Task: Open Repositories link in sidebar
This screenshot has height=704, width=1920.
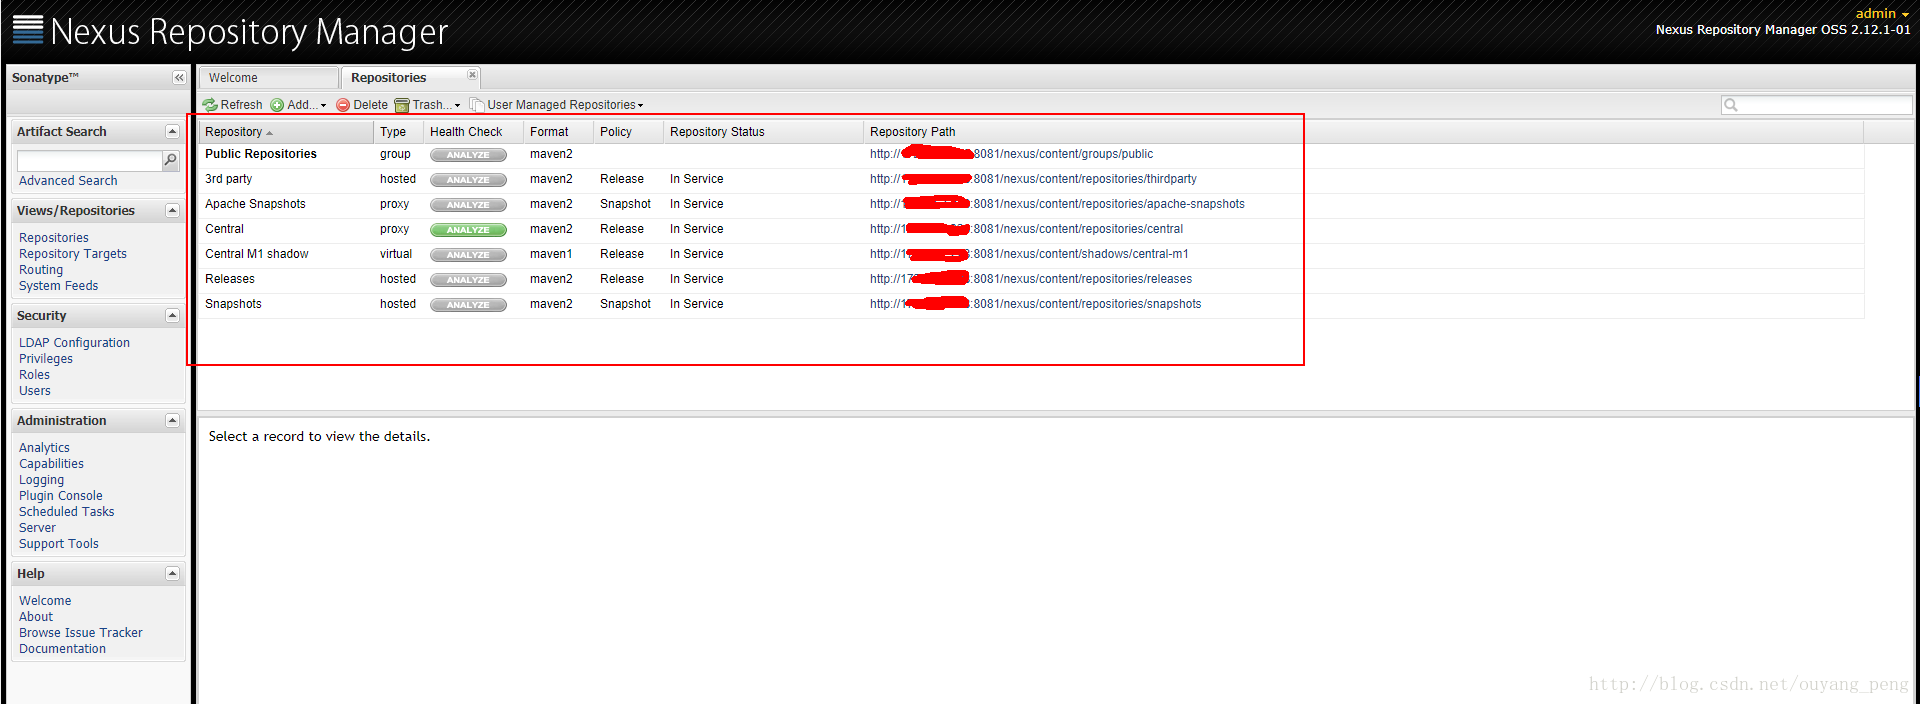Action: 54,238
